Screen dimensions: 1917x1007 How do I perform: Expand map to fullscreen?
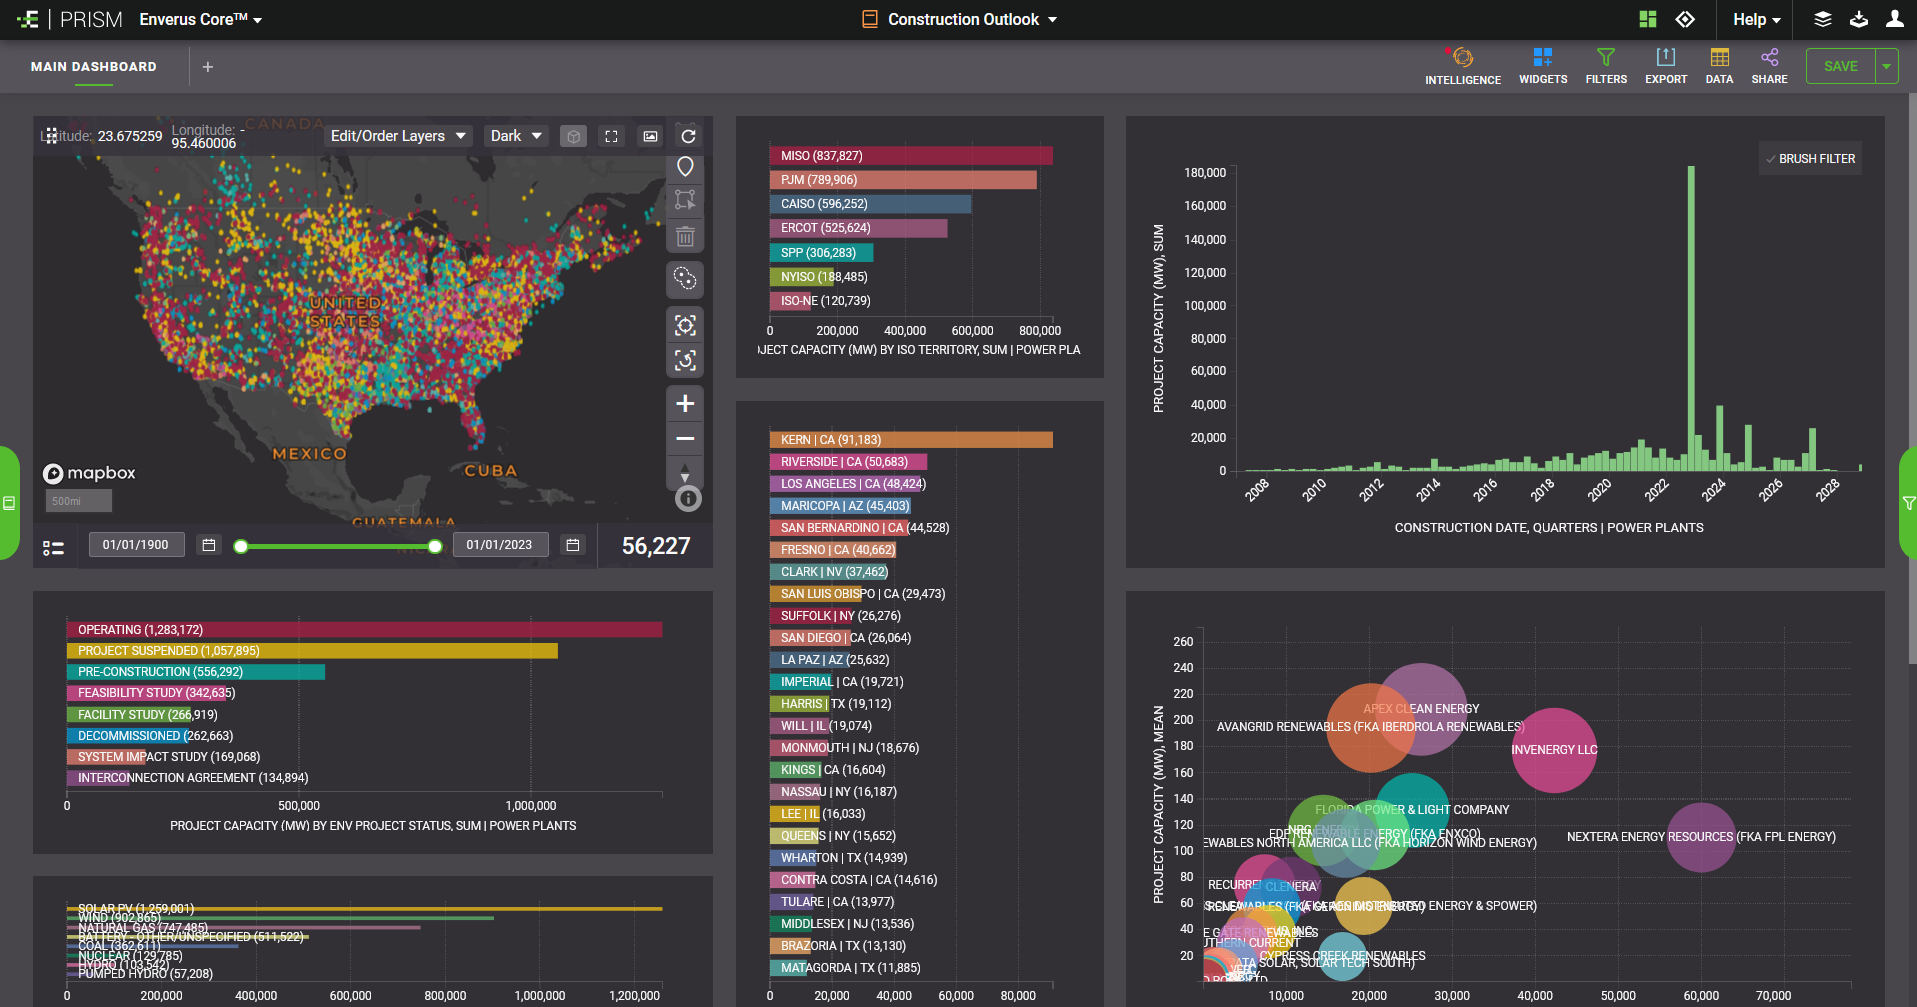pos(611,136)
